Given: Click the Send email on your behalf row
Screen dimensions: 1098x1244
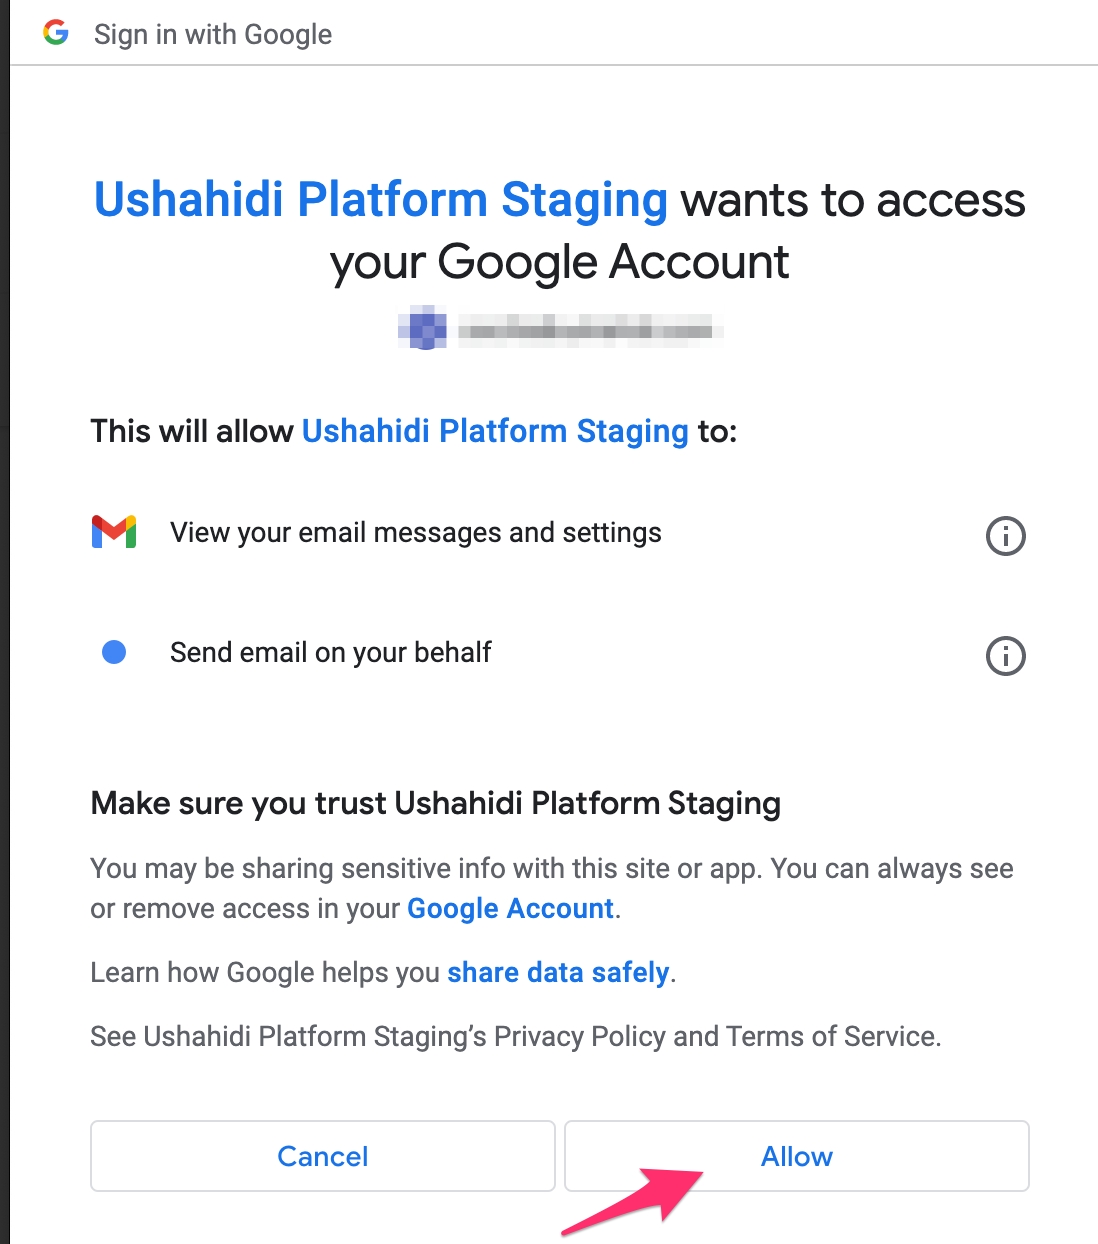Looking at the screenshot, I should (330, 652).
